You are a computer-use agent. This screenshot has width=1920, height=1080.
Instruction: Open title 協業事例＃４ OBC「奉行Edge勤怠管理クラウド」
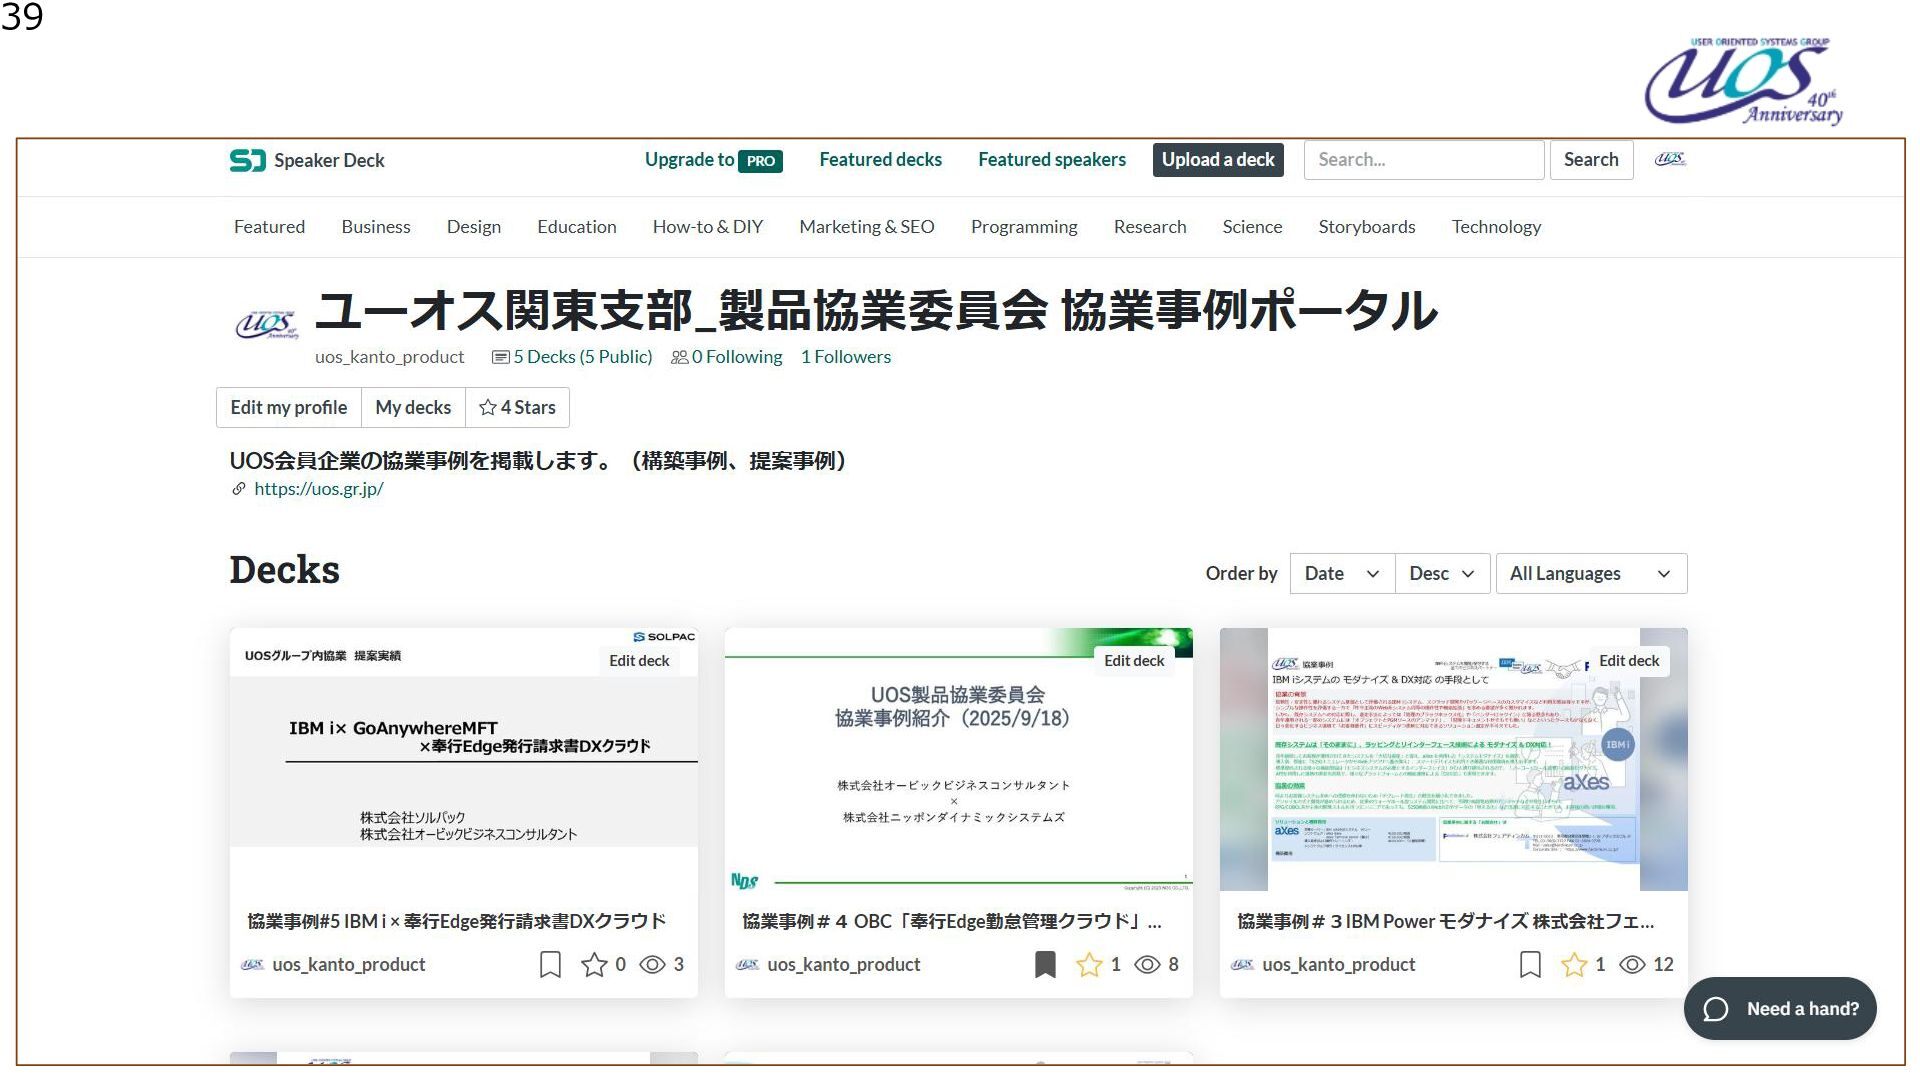point(951,921)
